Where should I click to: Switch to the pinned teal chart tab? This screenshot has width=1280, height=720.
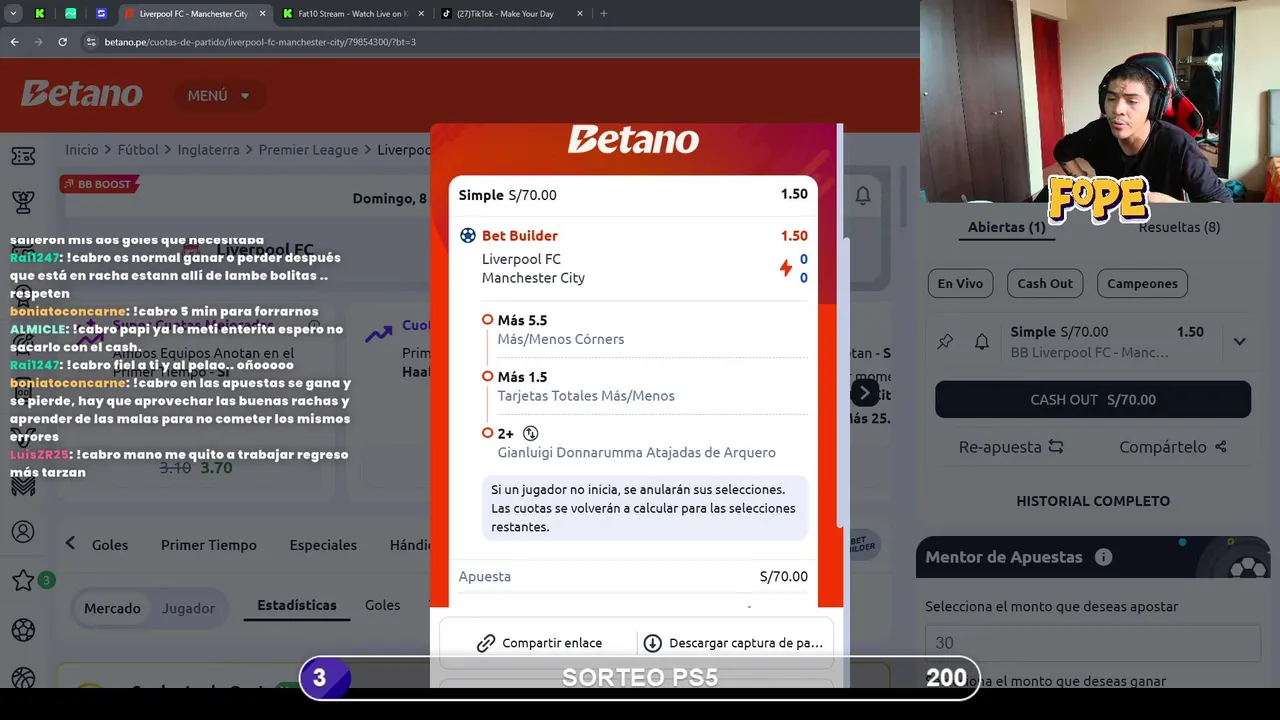(70, 14)
